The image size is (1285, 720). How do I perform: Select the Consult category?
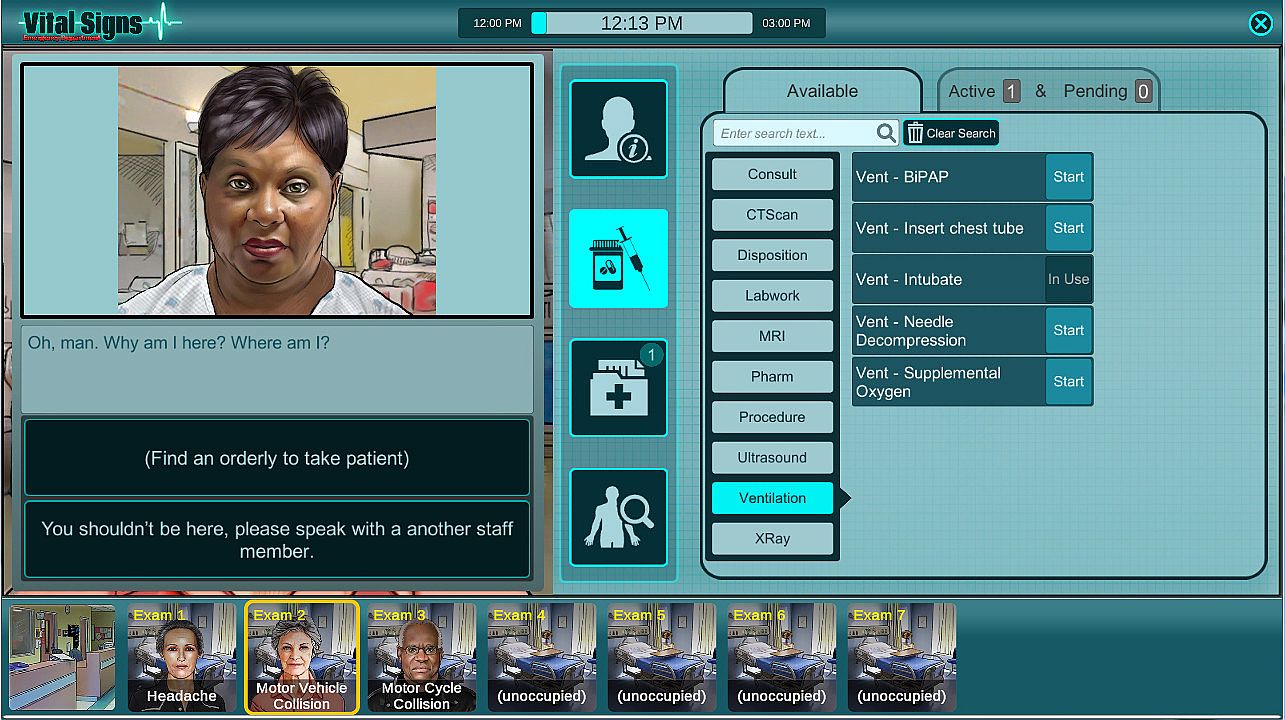click(772, 174)
